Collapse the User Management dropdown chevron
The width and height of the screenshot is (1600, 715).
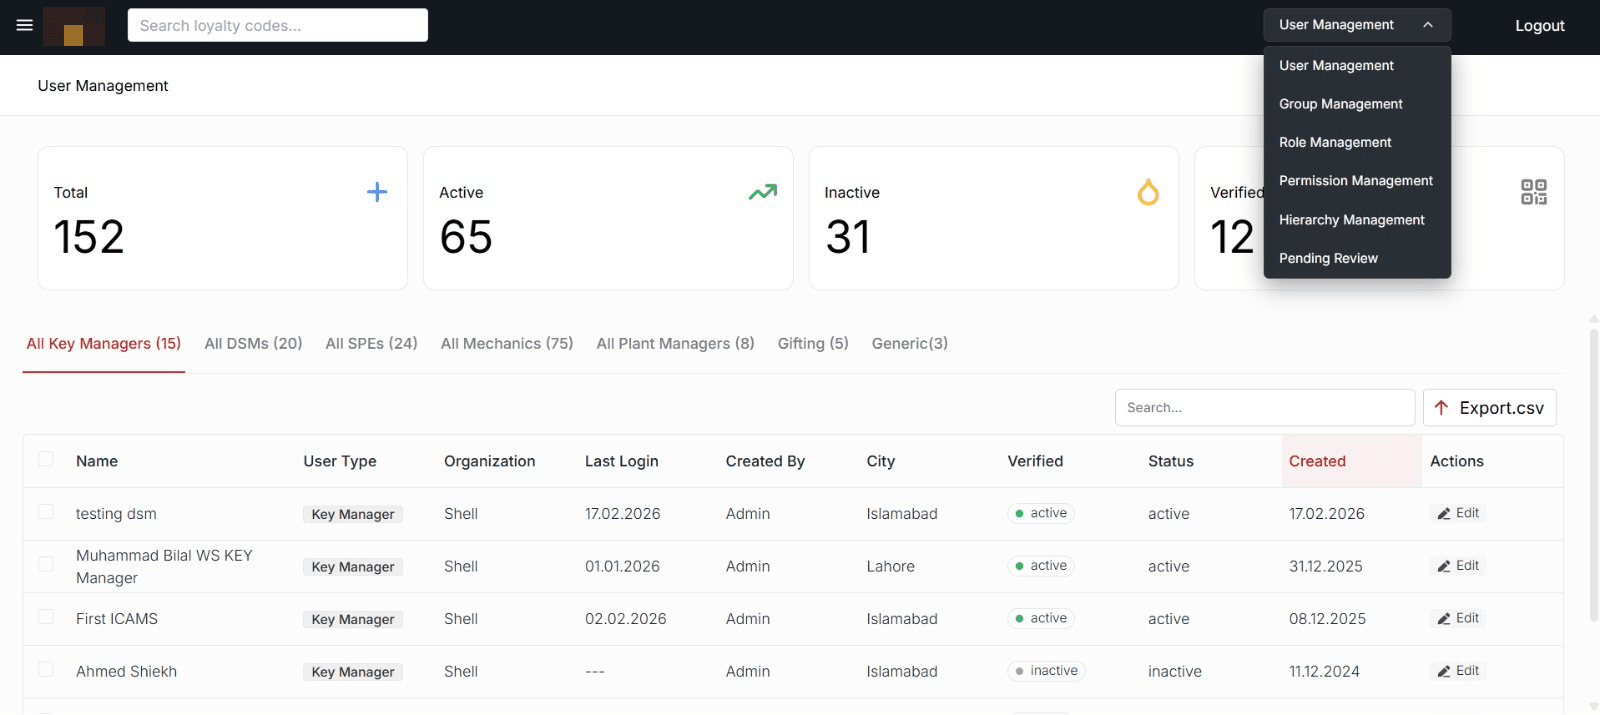1428,25
